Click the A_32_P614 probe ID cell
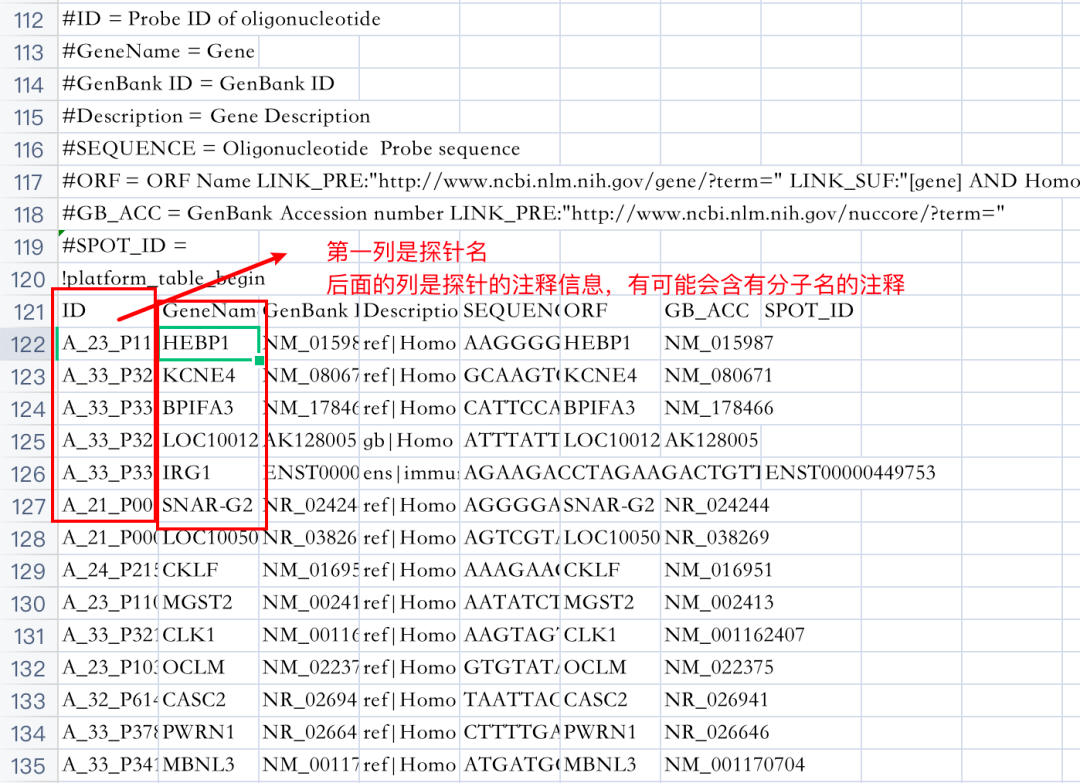Screen dimensions: 1080x783 click(108, 700)
